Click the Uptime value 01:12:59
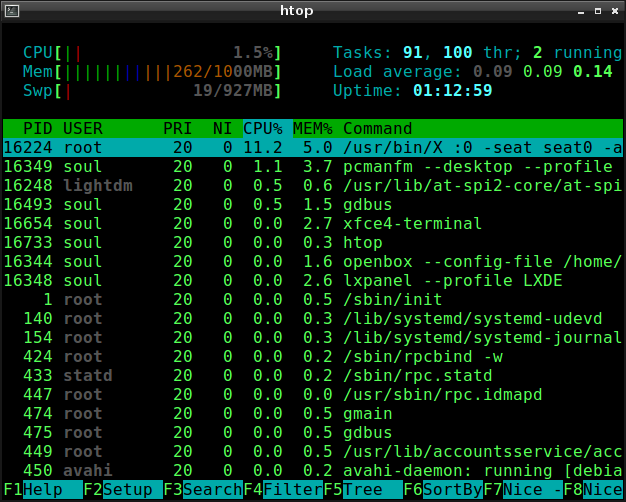The height and width of the screenshot is (502, 626). [452, 91]
